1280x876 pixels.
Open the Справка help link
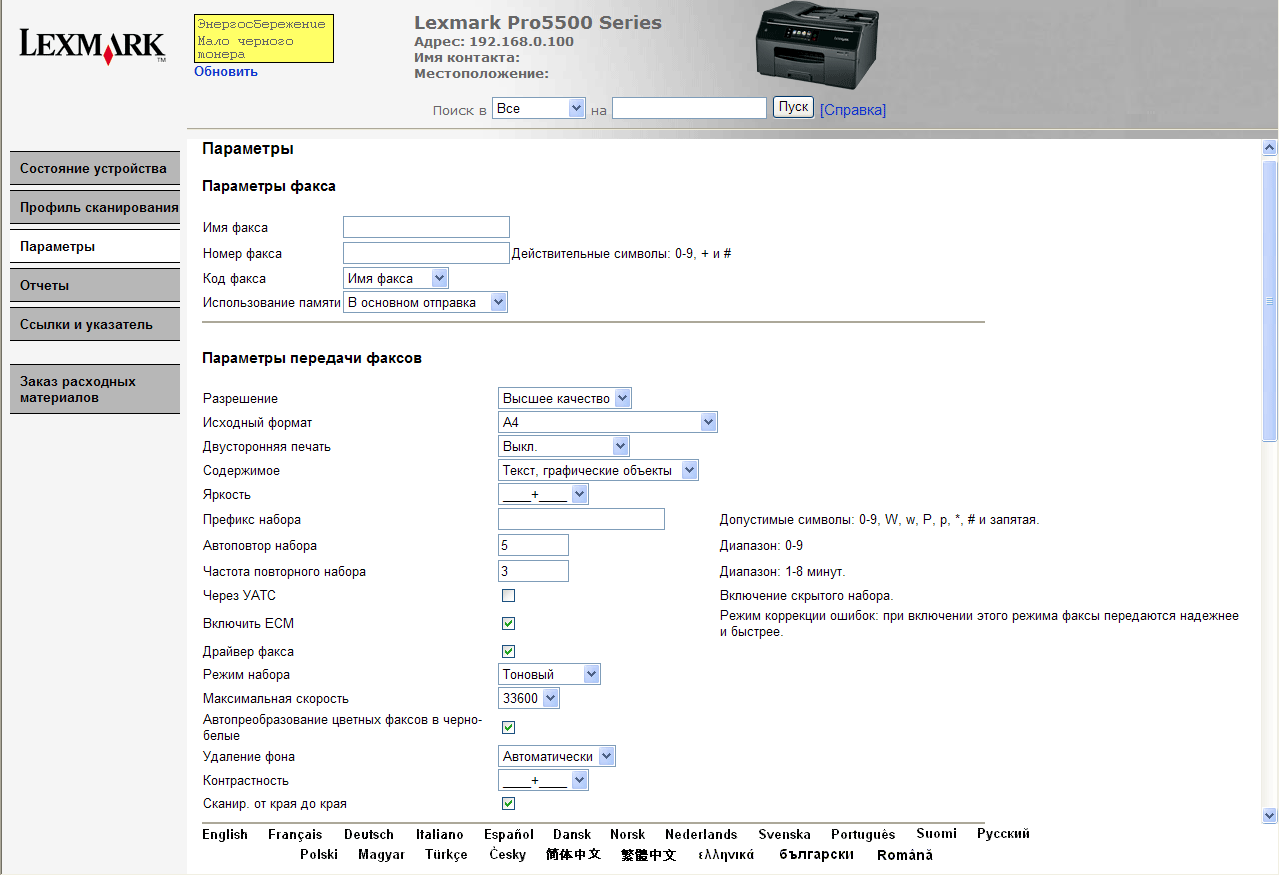tap(853, 110)
